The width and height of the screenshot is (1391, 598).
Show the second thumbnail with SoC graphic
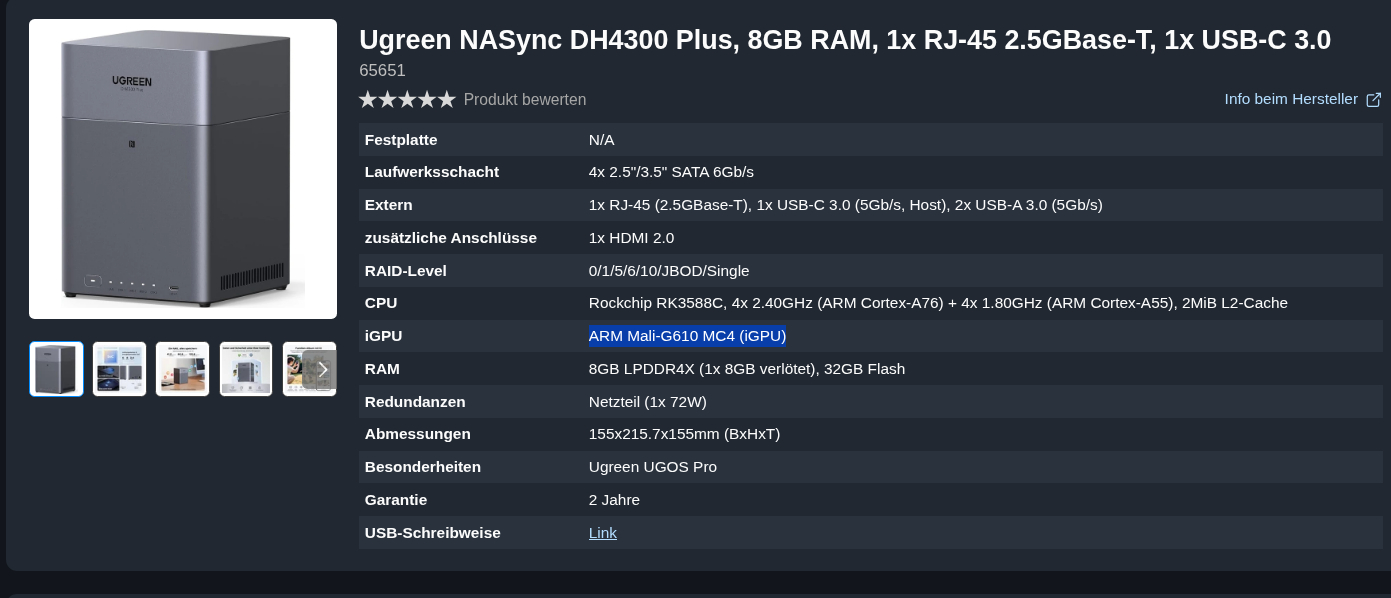(119, 369)
